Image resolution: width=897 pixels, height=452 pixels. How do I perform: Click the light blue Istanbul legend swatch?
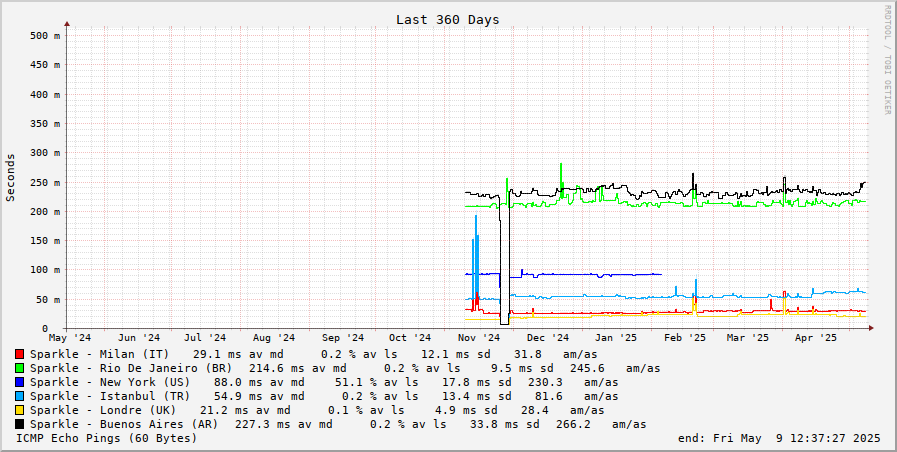click(19, 397)
